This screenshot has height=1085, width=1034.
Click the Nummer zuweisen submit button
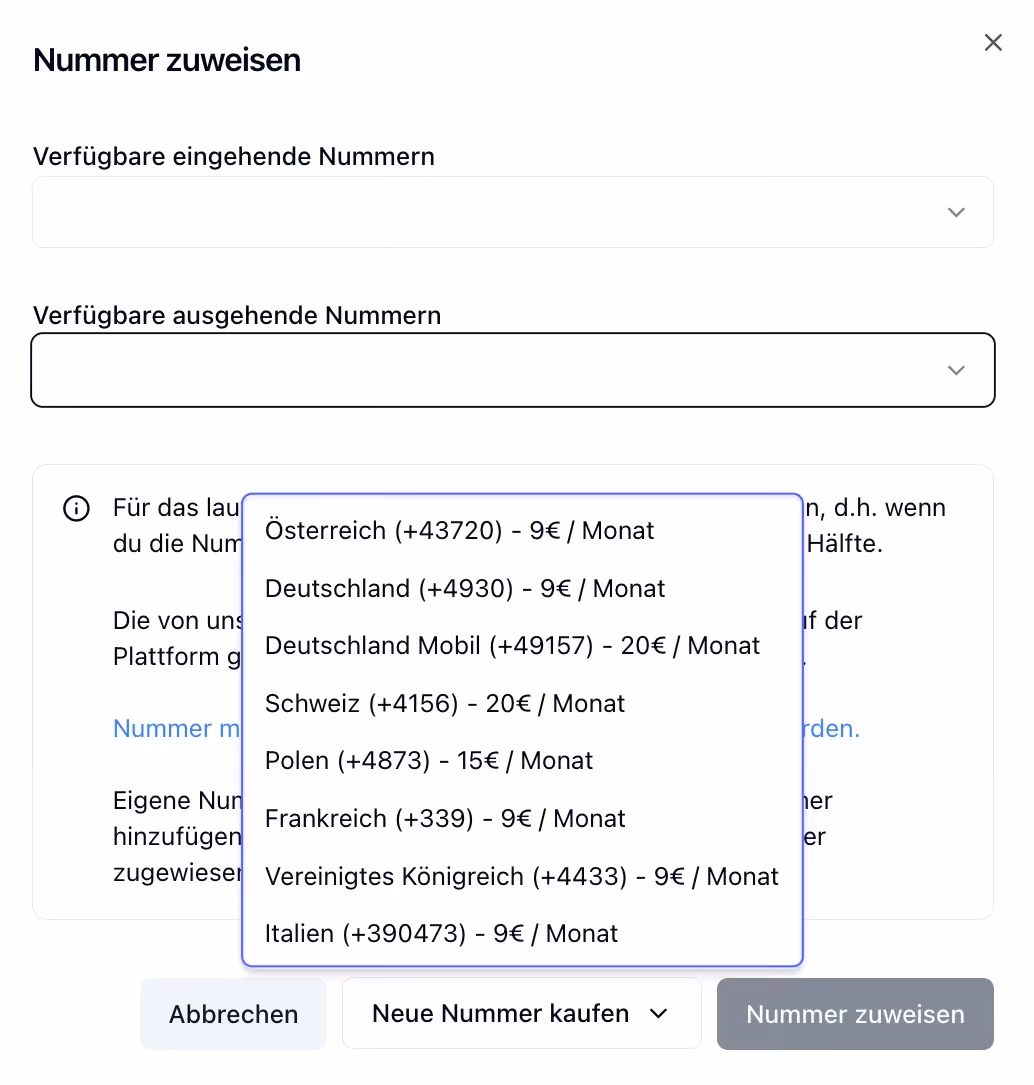coord(855,1014)
